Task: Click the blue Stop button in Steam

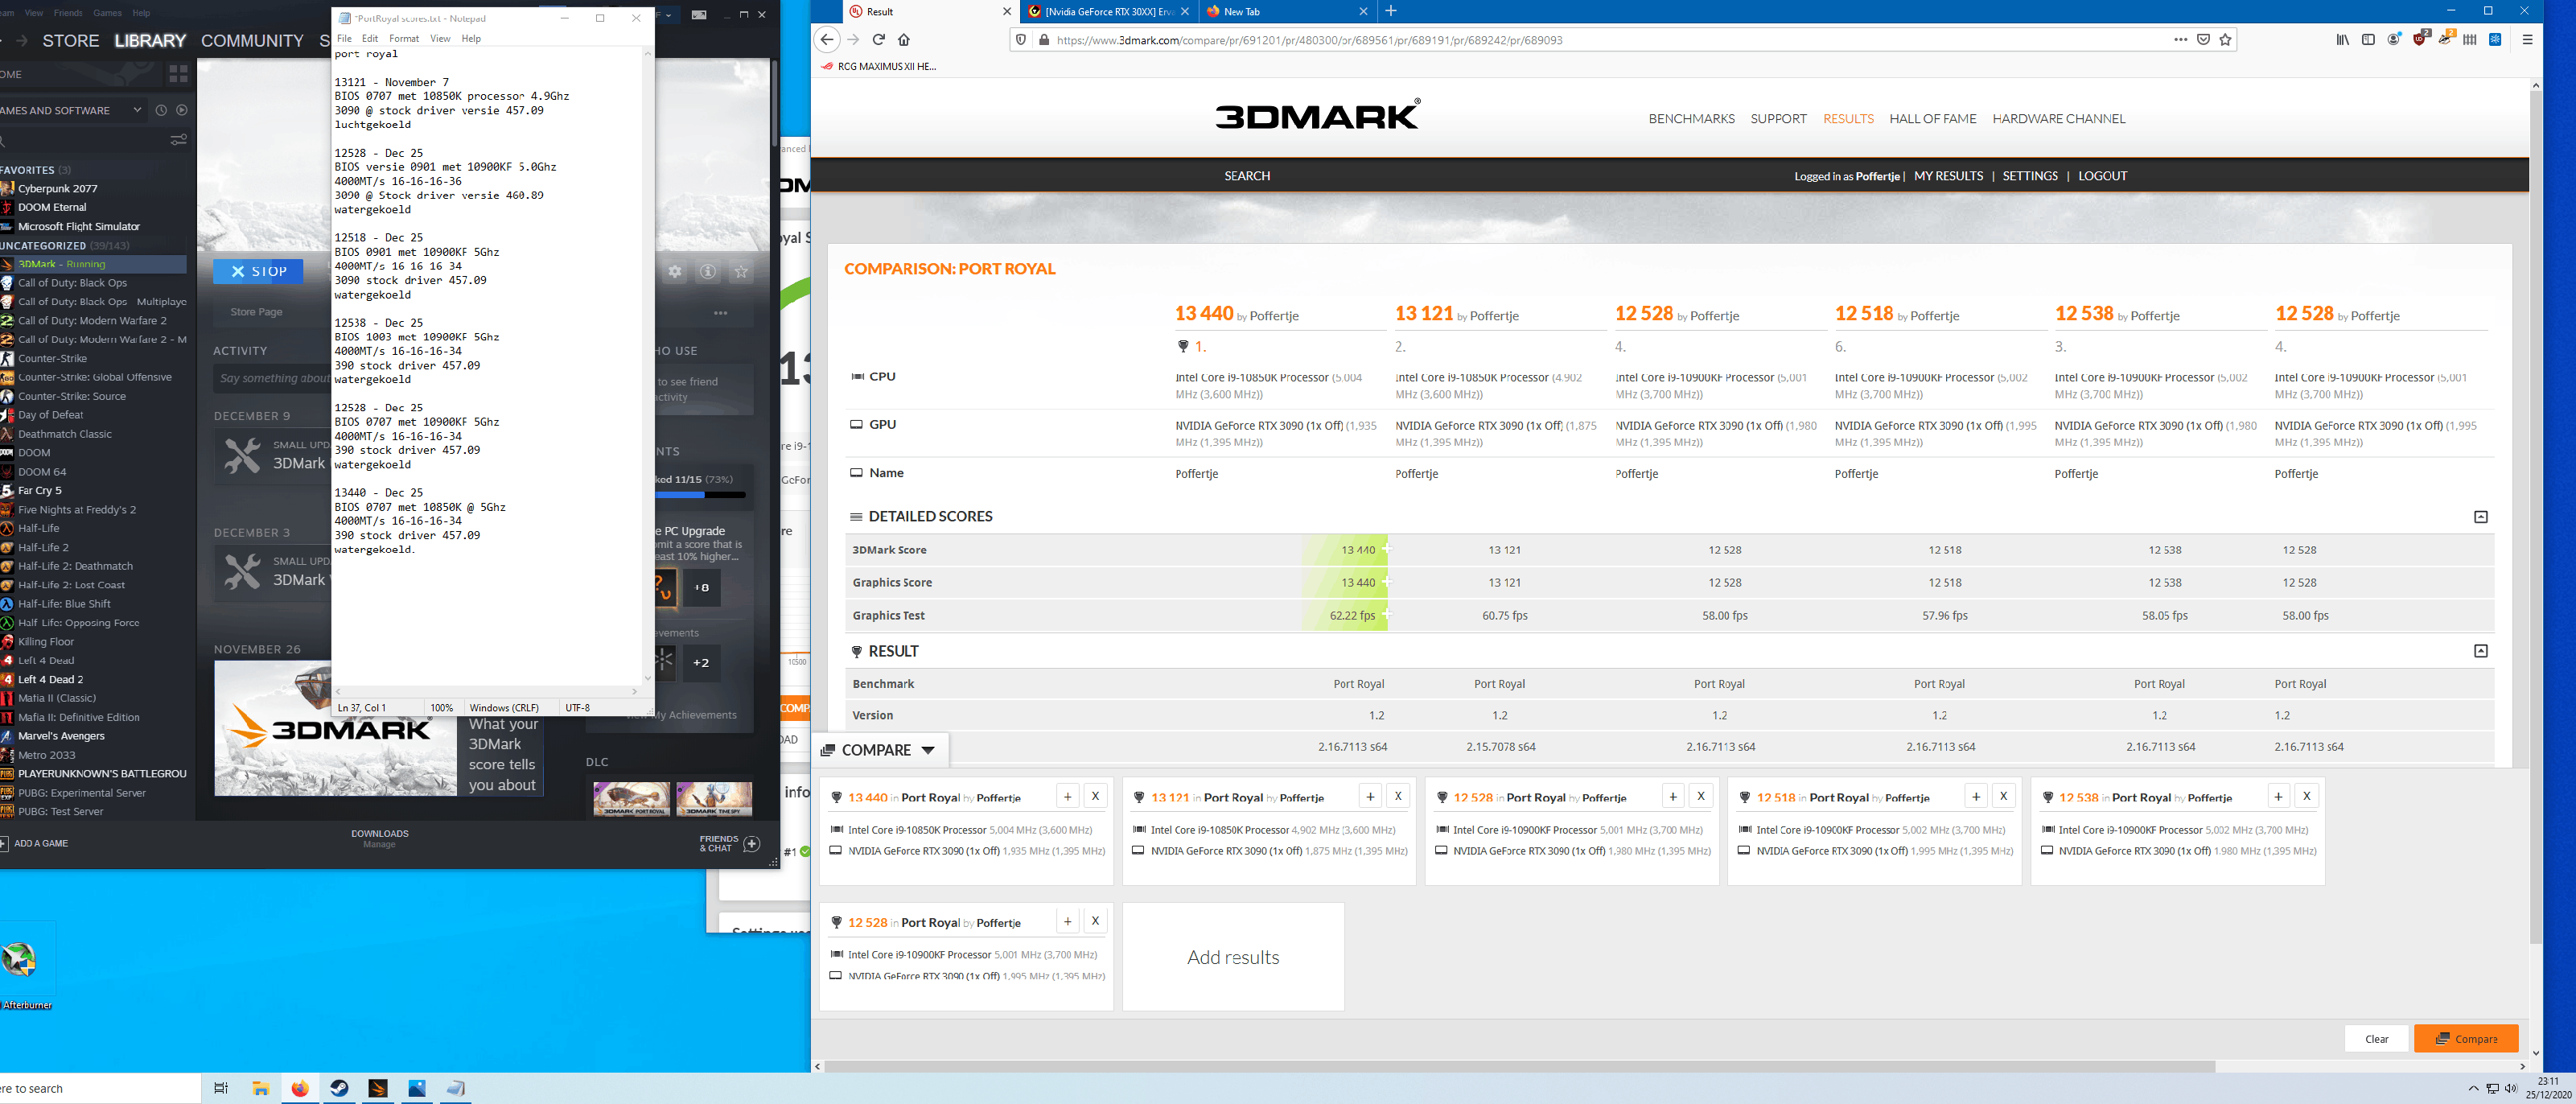Action: (x=259, y=271)
